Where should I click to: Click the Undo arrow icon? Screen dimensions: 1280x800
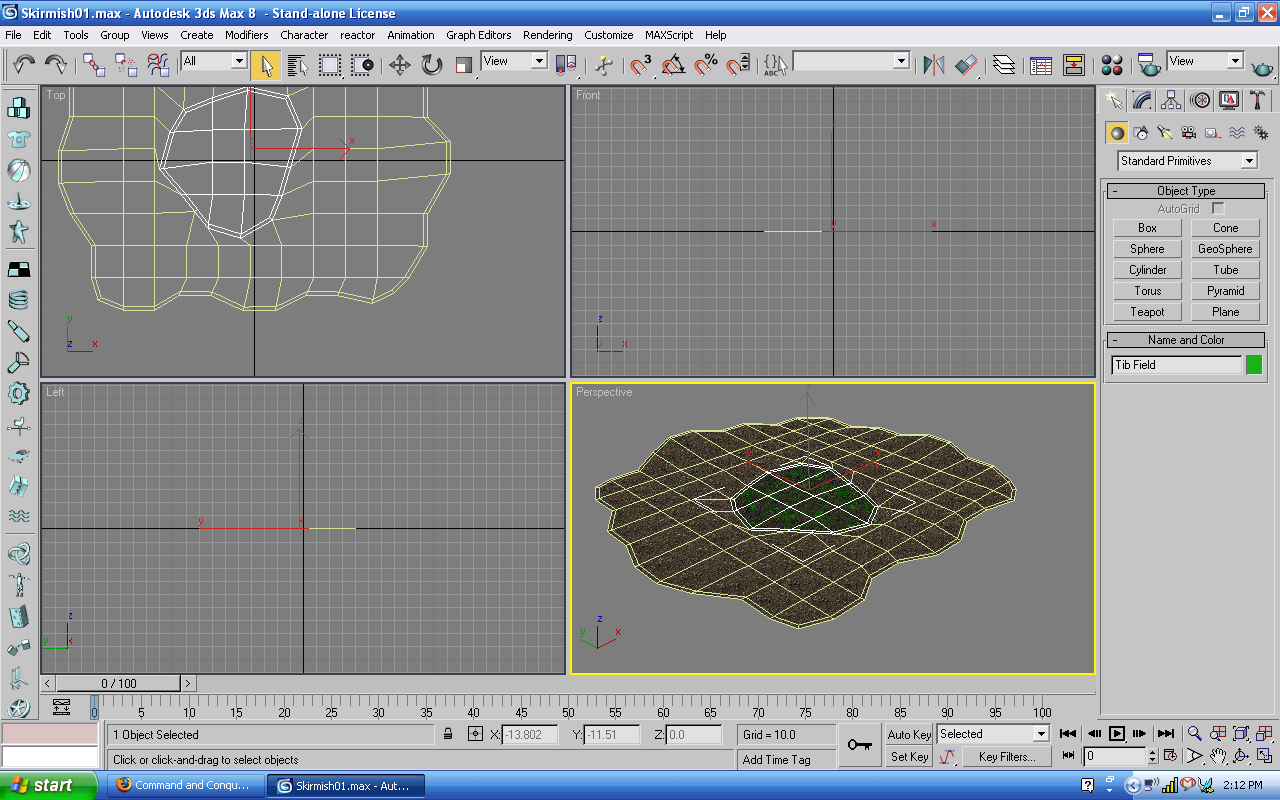click(x=24, y=65)
